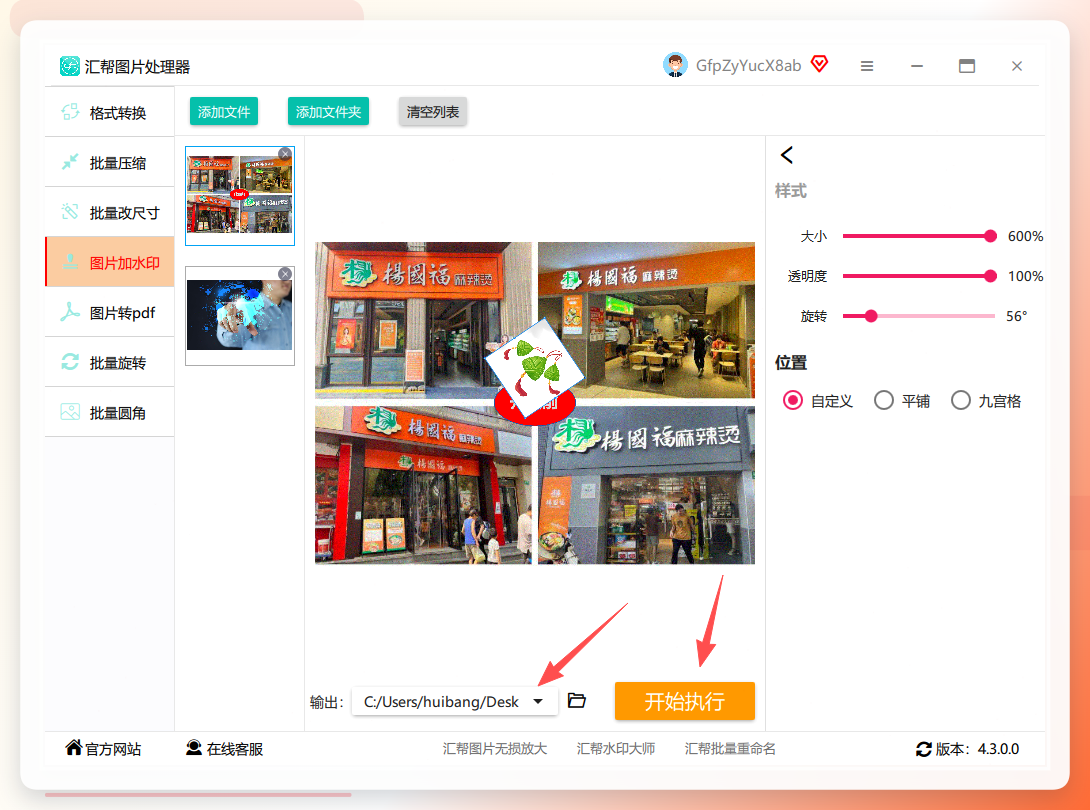
Task: Select the storefront collage thumbnail
Action: point(240,196)
